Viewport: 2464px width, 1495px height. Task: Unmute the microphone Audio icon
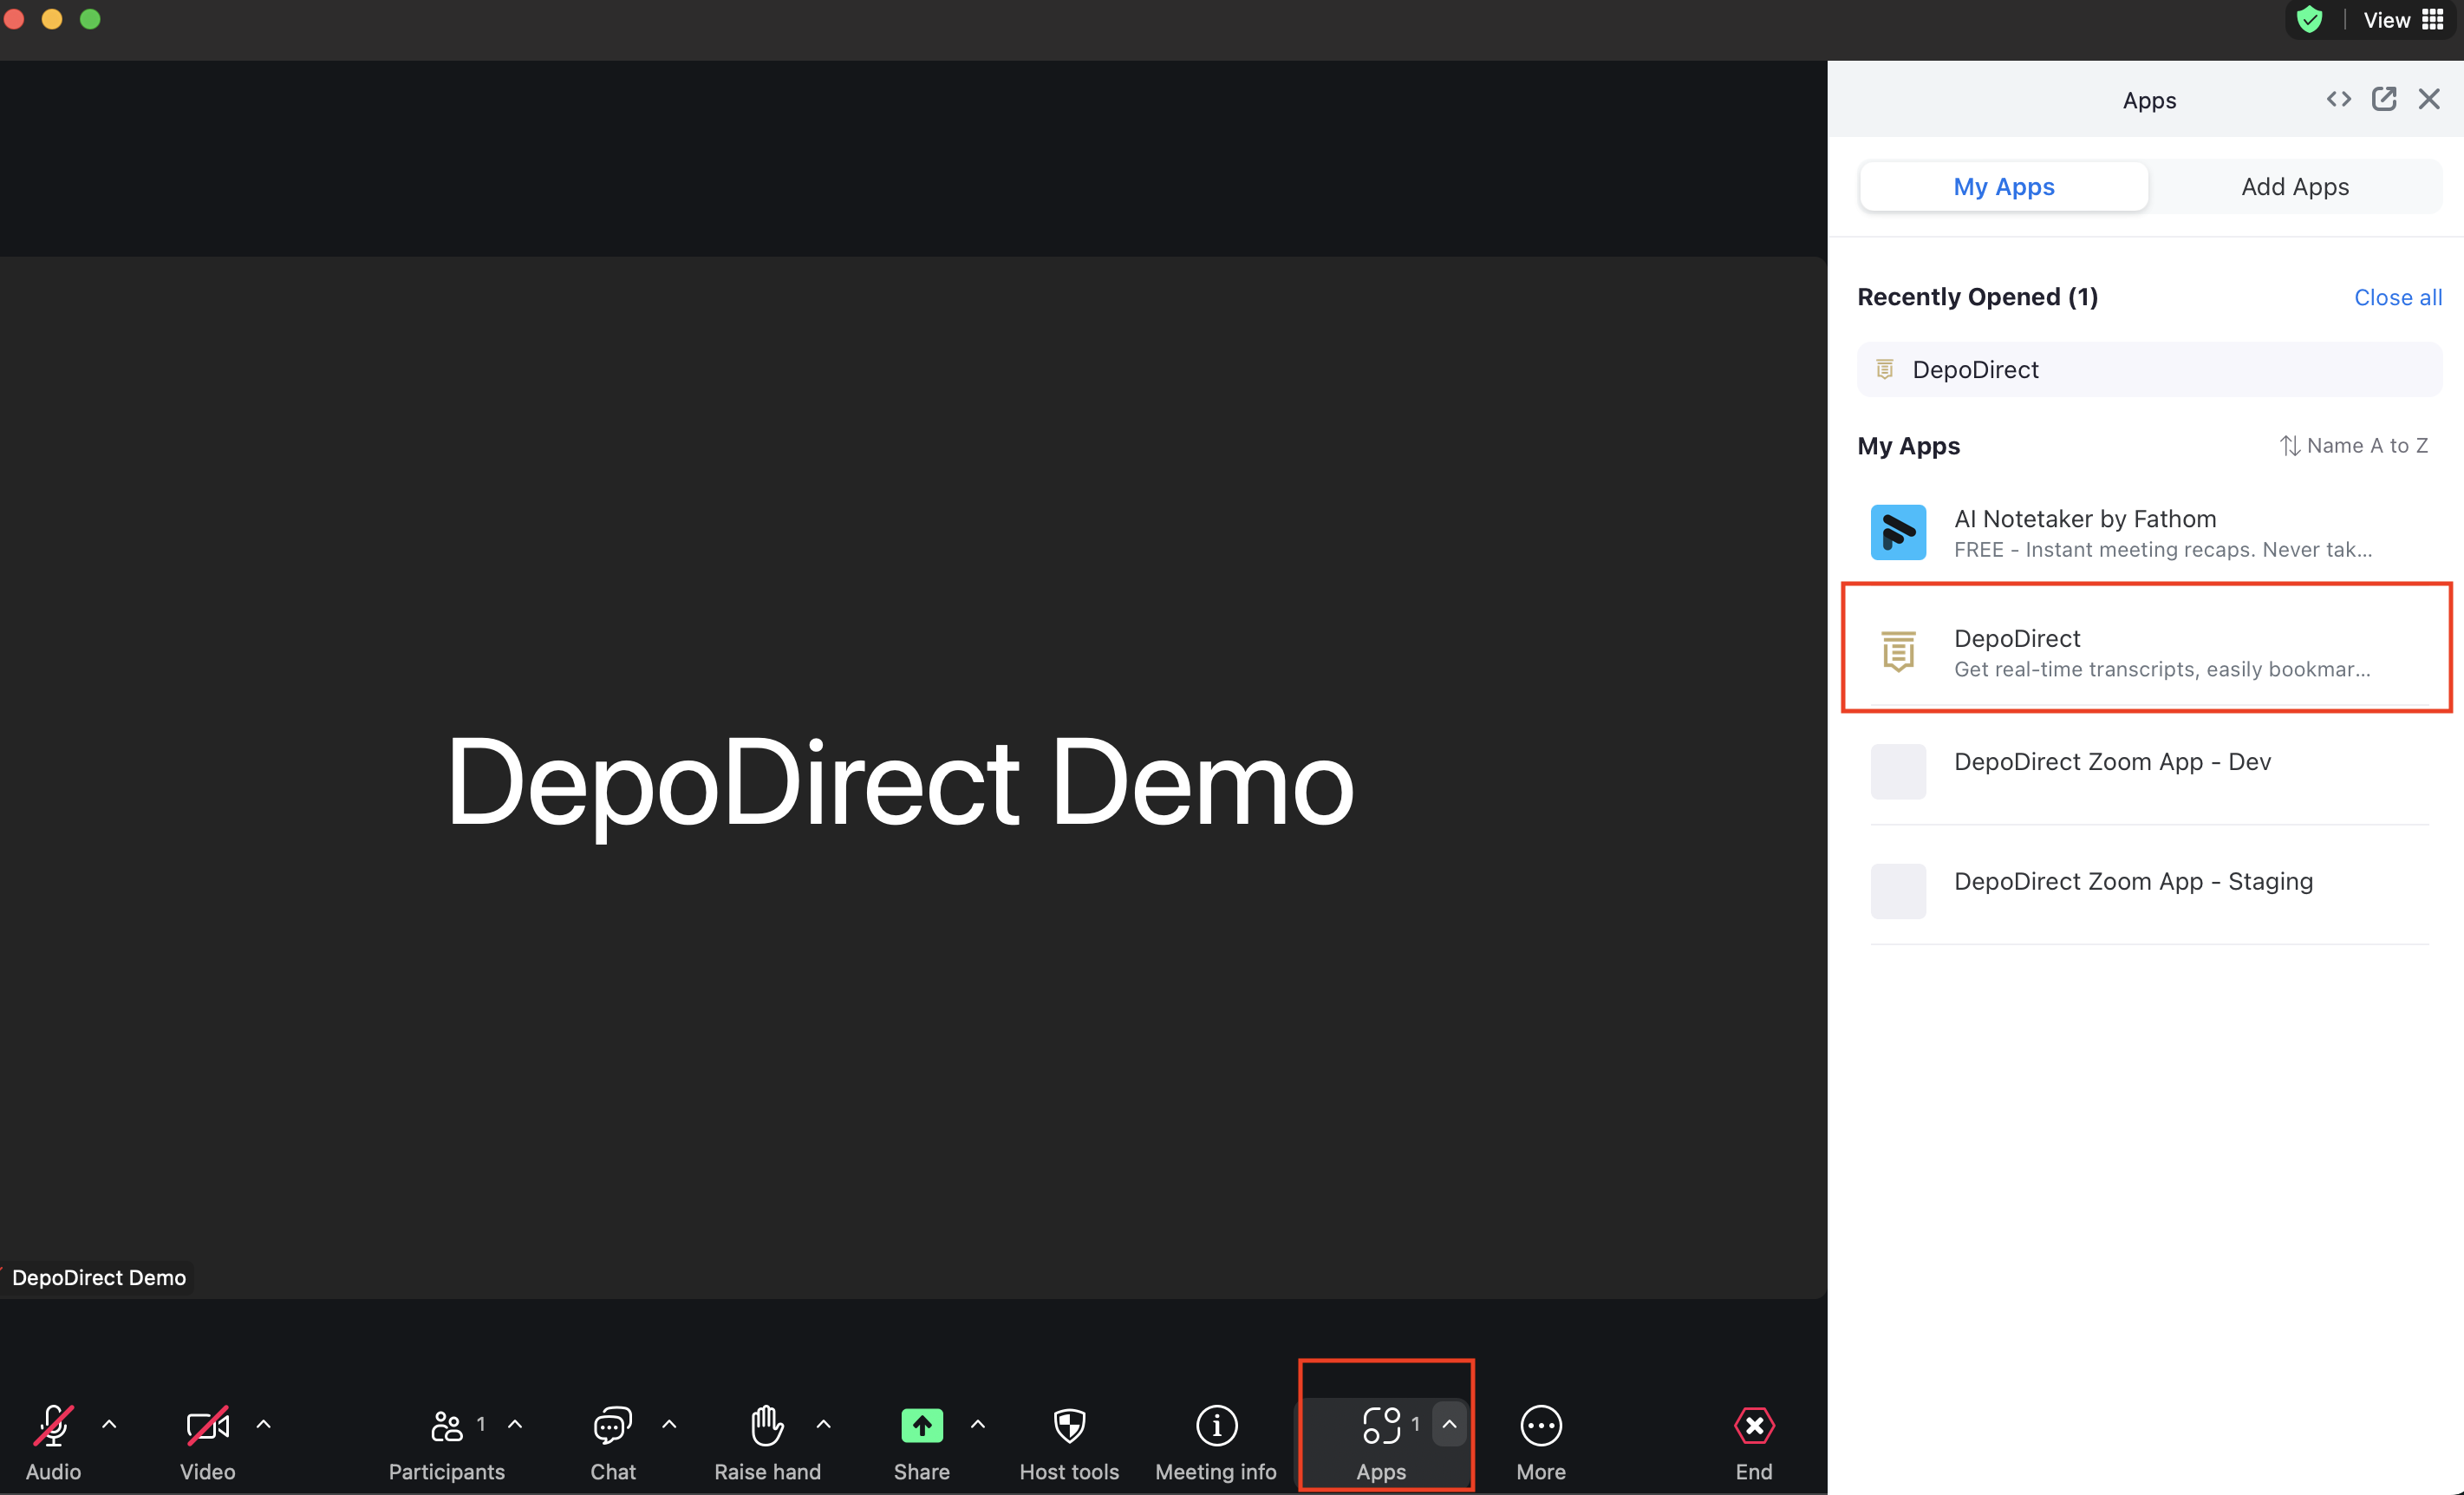pyautogui.click(x=53, y=1425)
